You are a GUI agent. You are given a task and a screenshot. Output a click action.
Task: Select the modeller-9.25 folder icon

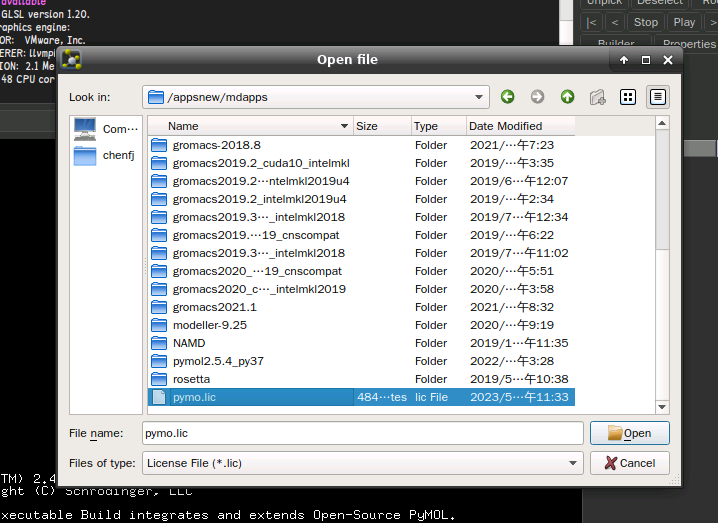(159, 325)
